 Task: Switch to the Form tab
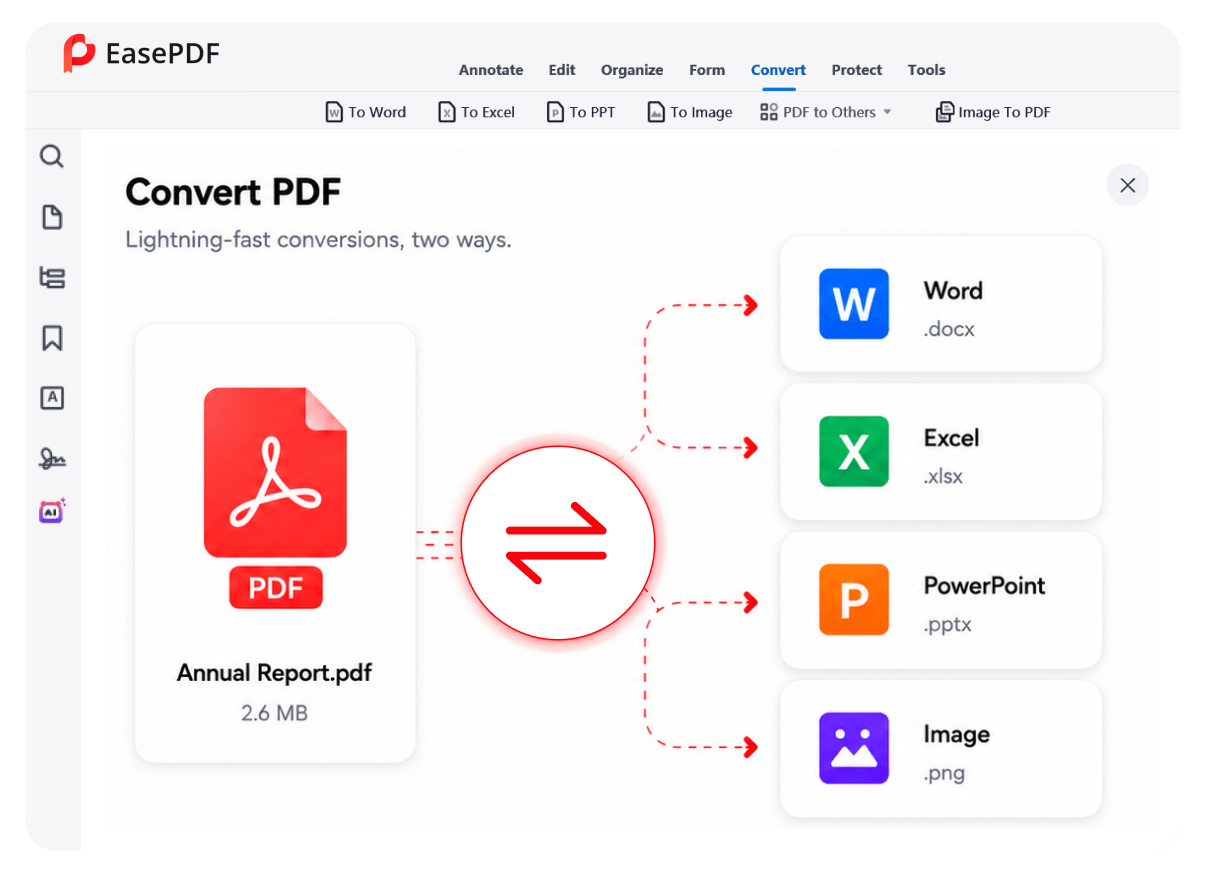coord(707,70)
